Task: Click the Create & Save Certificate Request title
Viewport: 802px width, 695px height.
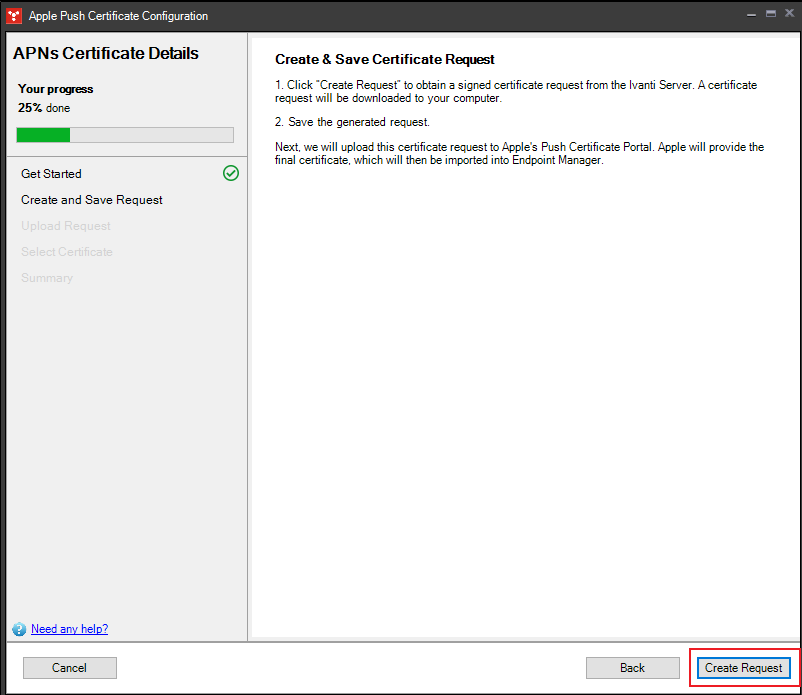Action: coord(385,59)
